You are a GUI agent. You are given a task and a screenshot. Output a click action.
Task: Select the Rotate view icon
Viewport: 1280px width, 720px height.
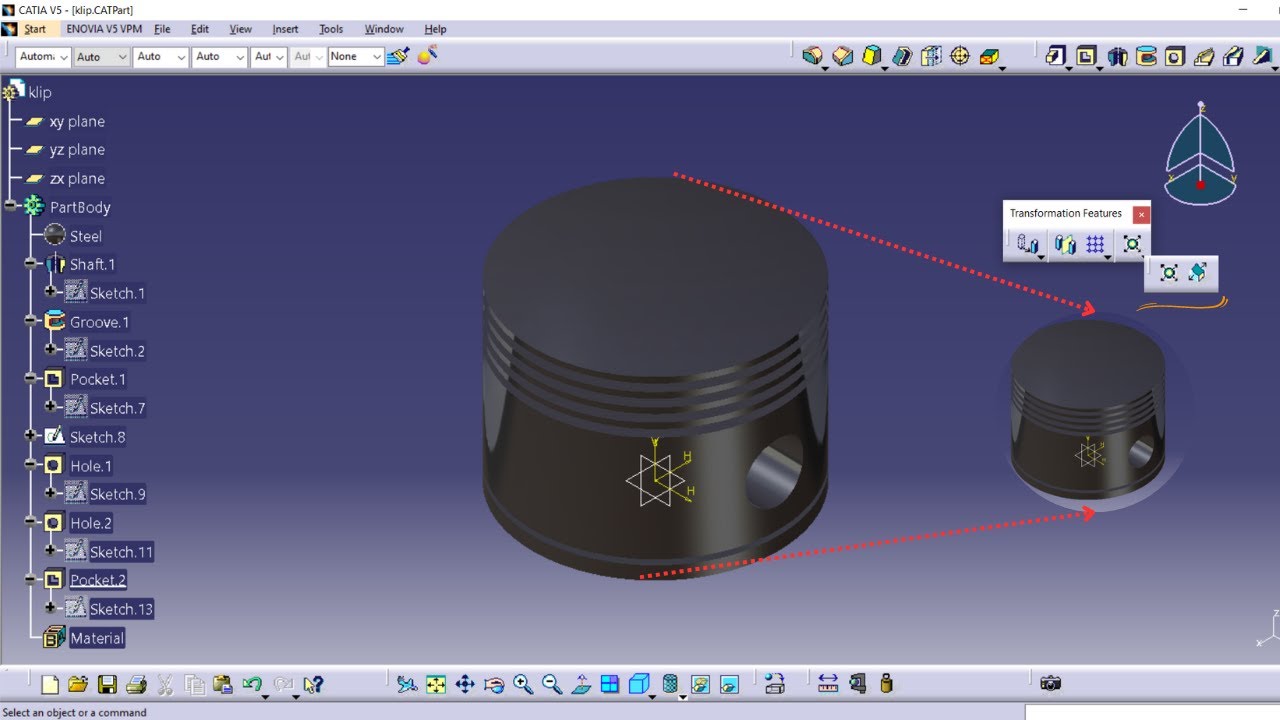pyautogui.click(x=494, y=684)
